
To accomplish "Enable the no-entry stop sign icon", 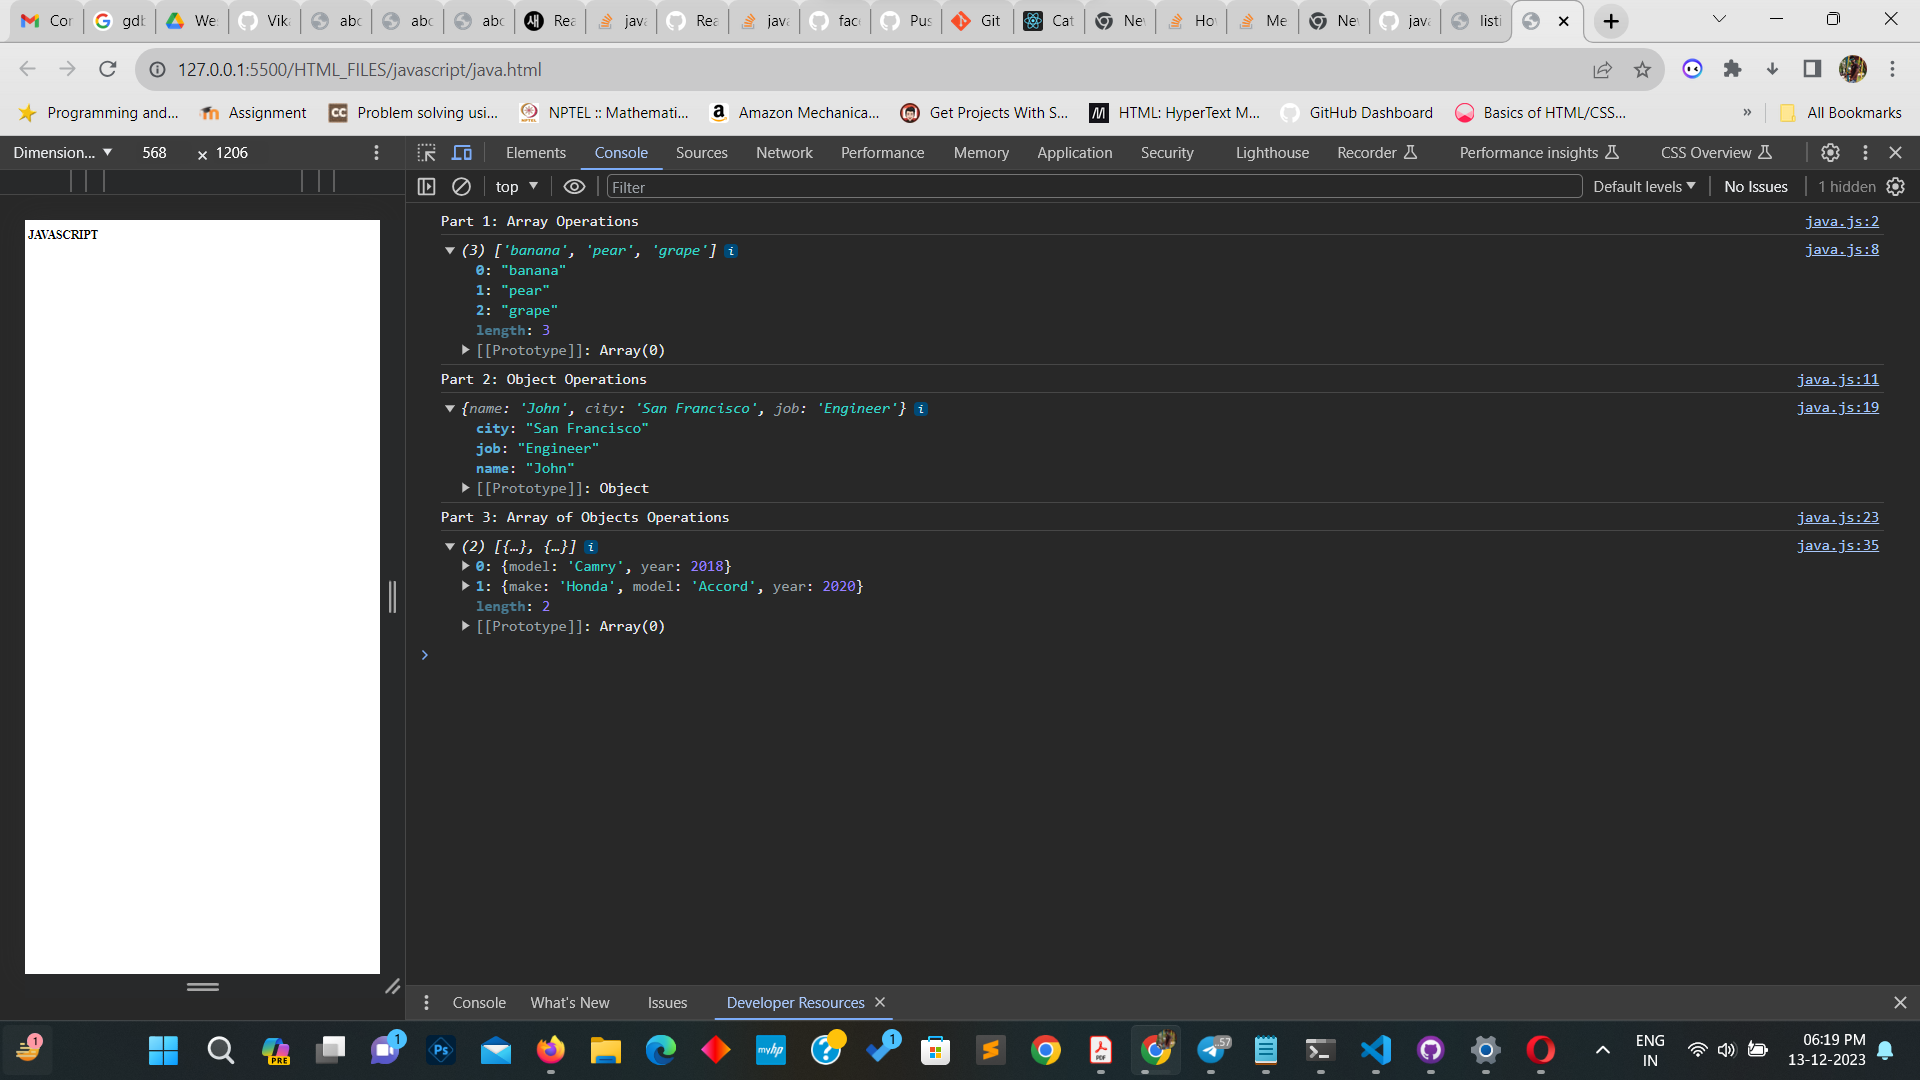I will pos(460,186).
